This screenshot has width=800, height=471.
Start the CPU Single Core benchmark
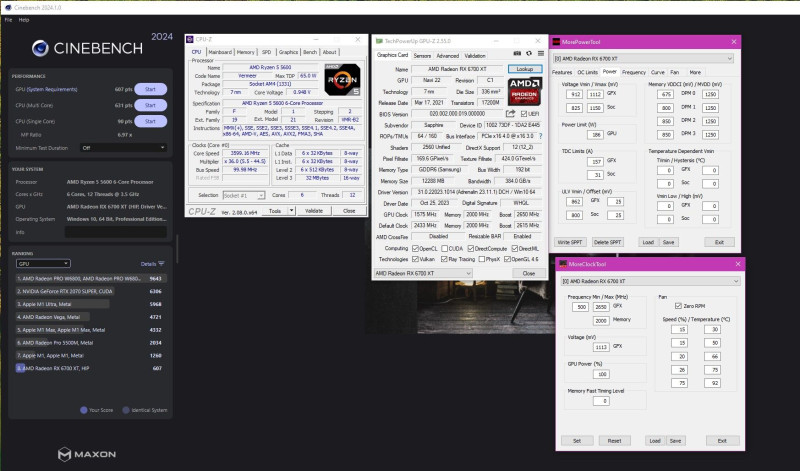[151, 121]
